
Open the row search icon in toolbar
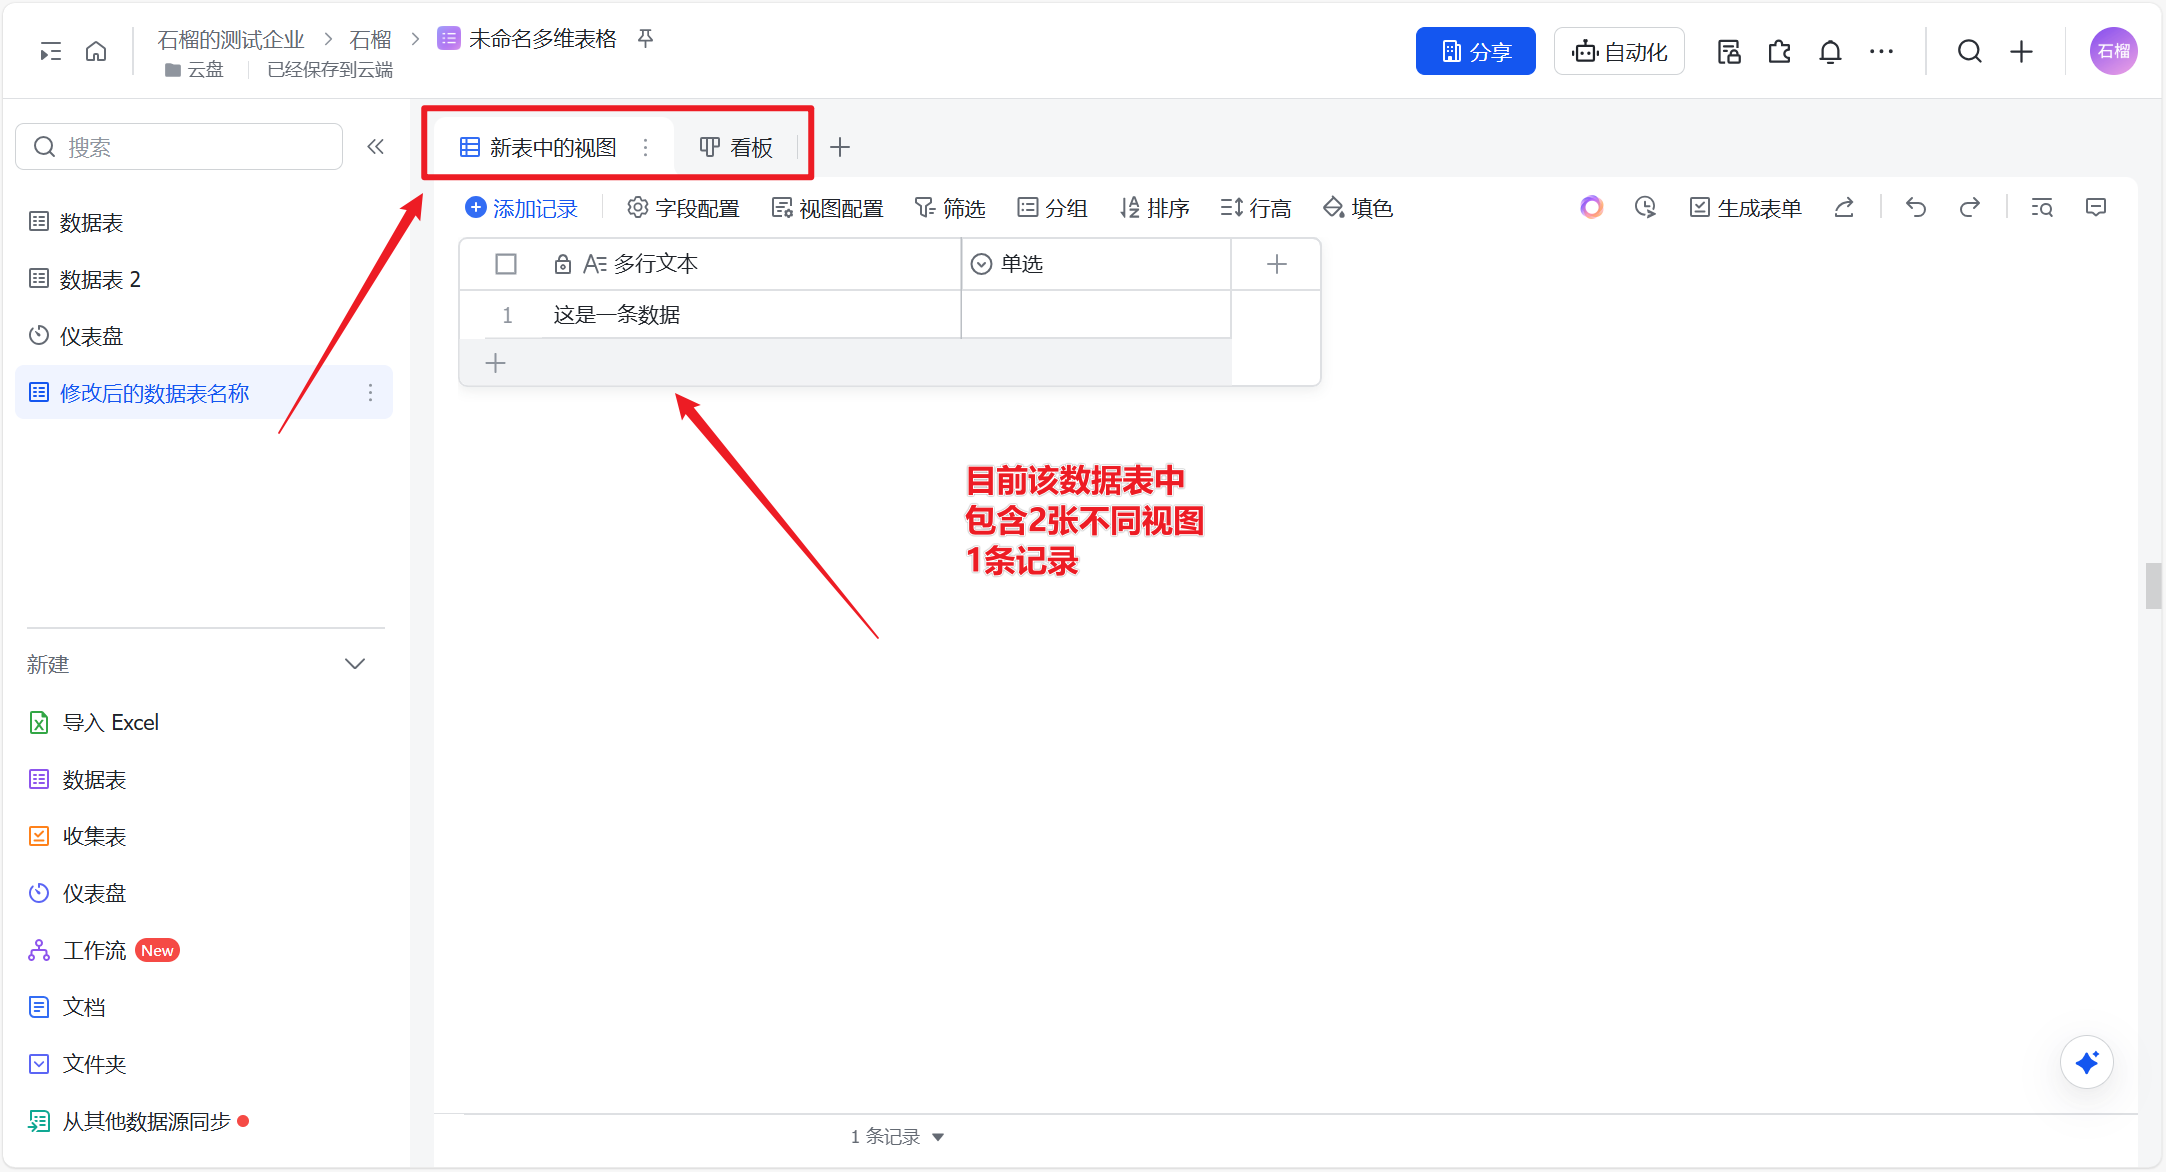(x=2042, y=207)
